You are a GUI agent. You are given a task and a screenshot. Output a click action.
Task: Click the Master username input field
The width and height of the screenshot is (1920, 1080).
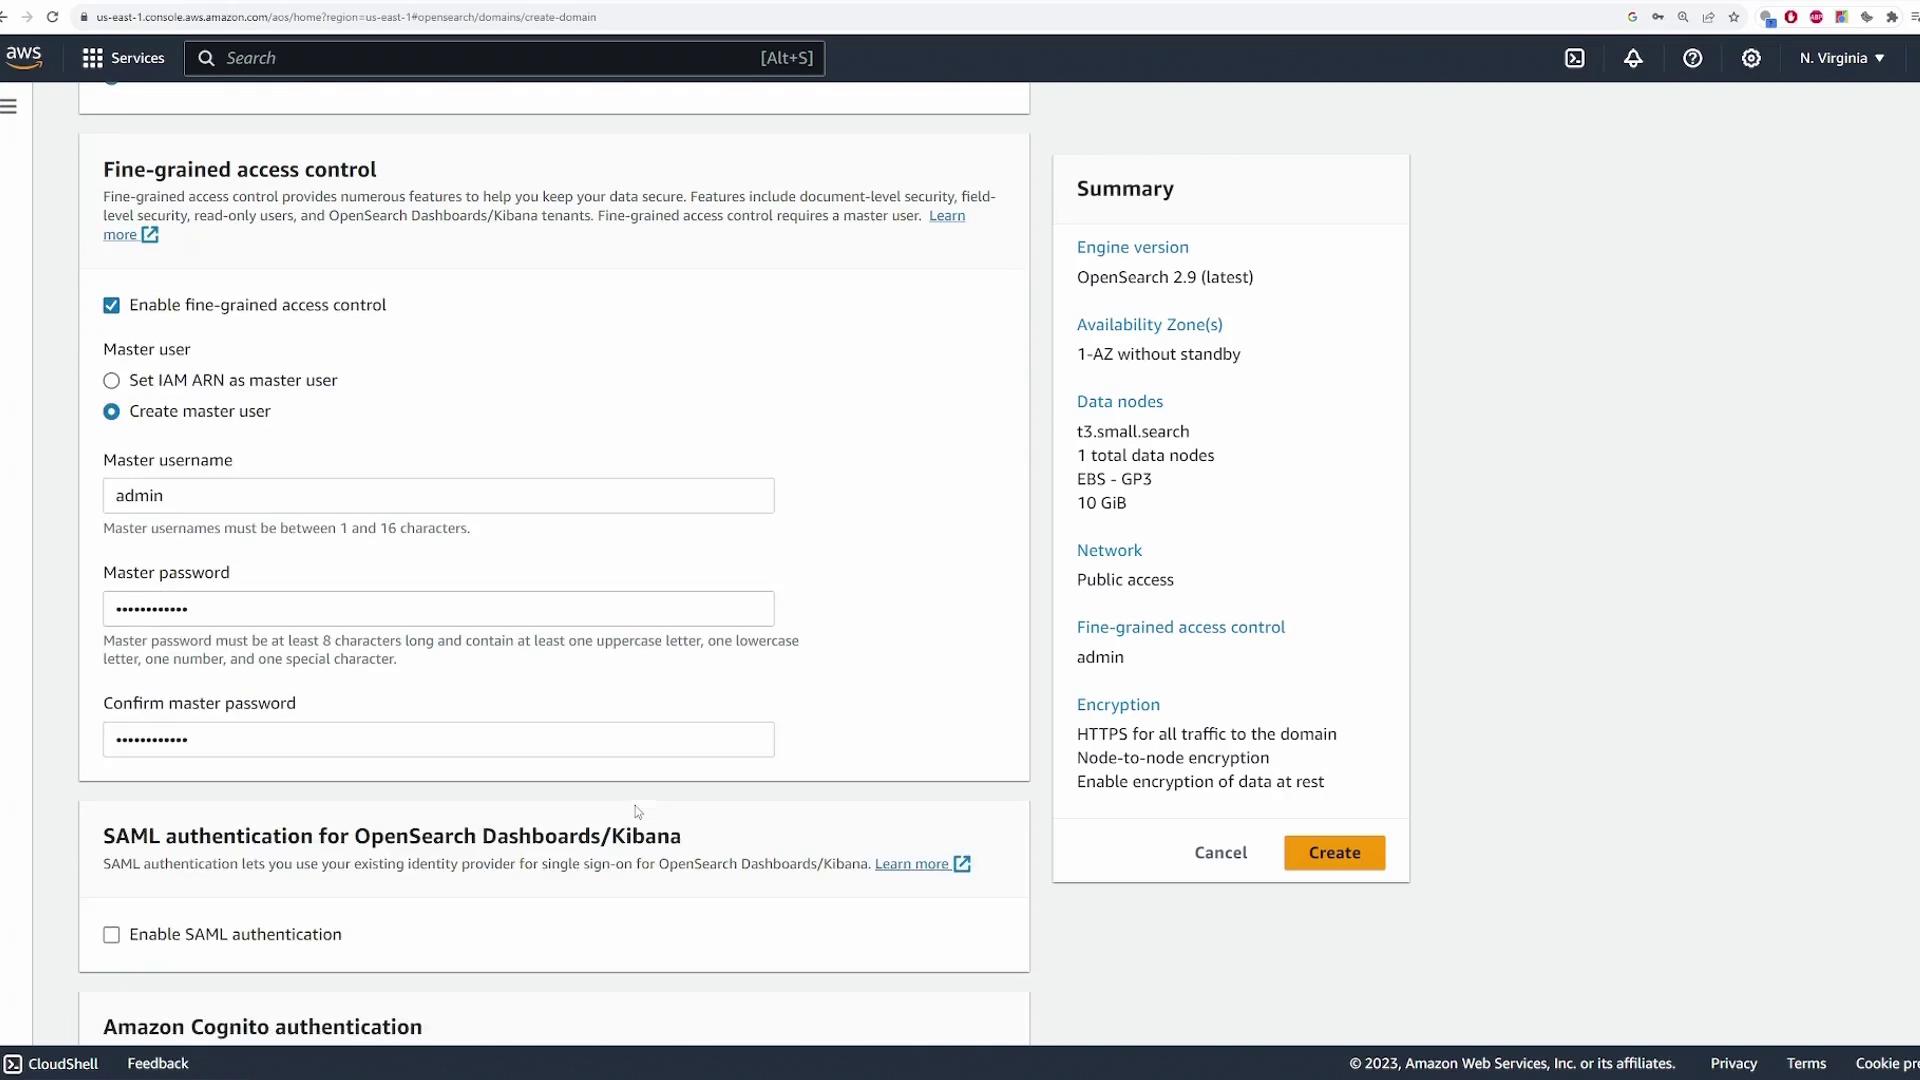(438, 496)
